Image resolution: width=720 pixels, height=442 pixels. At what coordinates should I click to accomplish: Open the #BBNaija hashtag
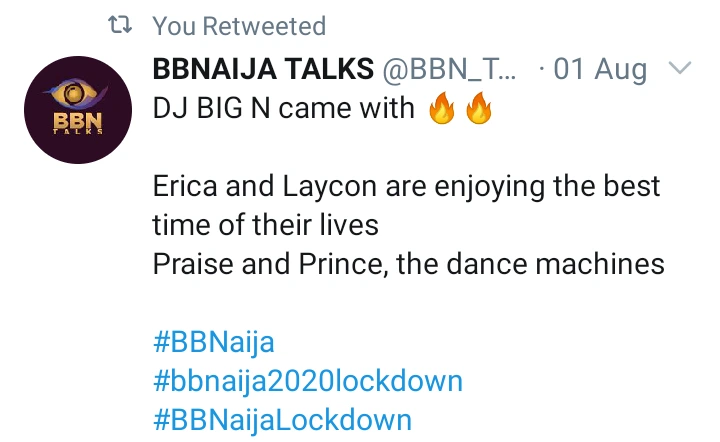pyautogui.click(x=213, y=342)
